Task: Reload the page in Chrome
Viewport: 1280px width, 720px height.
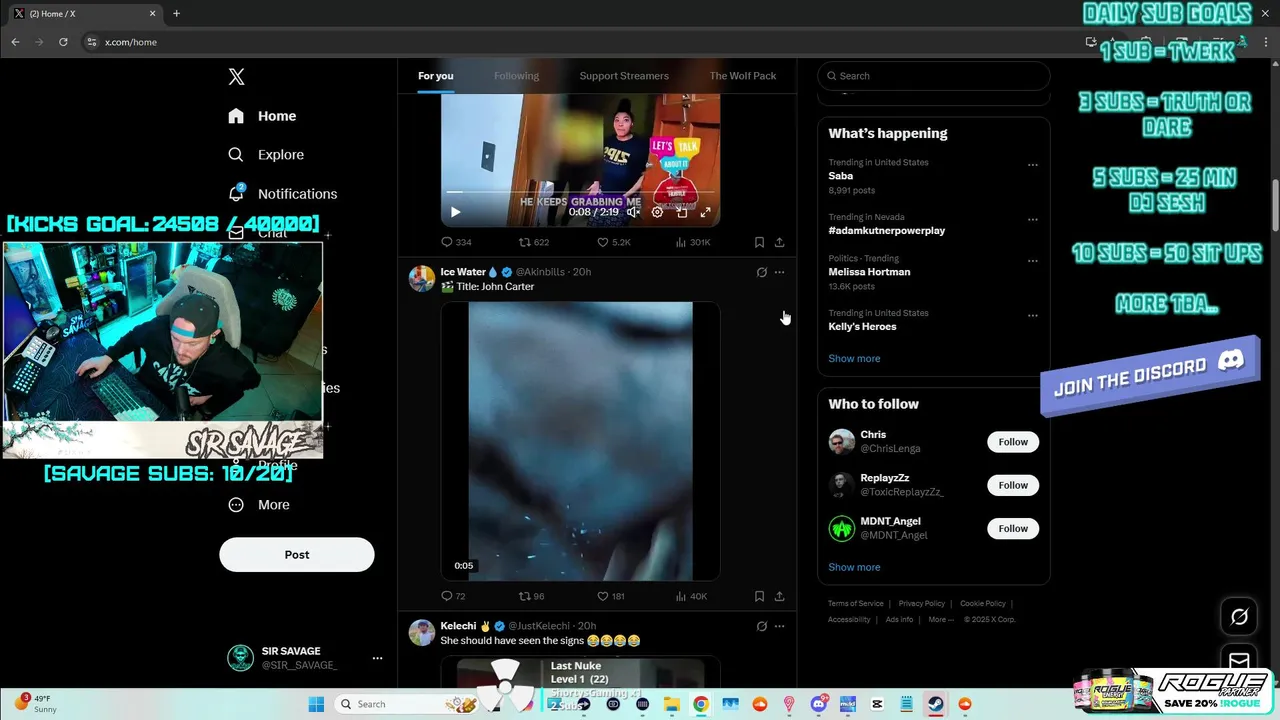Action: 63,42
